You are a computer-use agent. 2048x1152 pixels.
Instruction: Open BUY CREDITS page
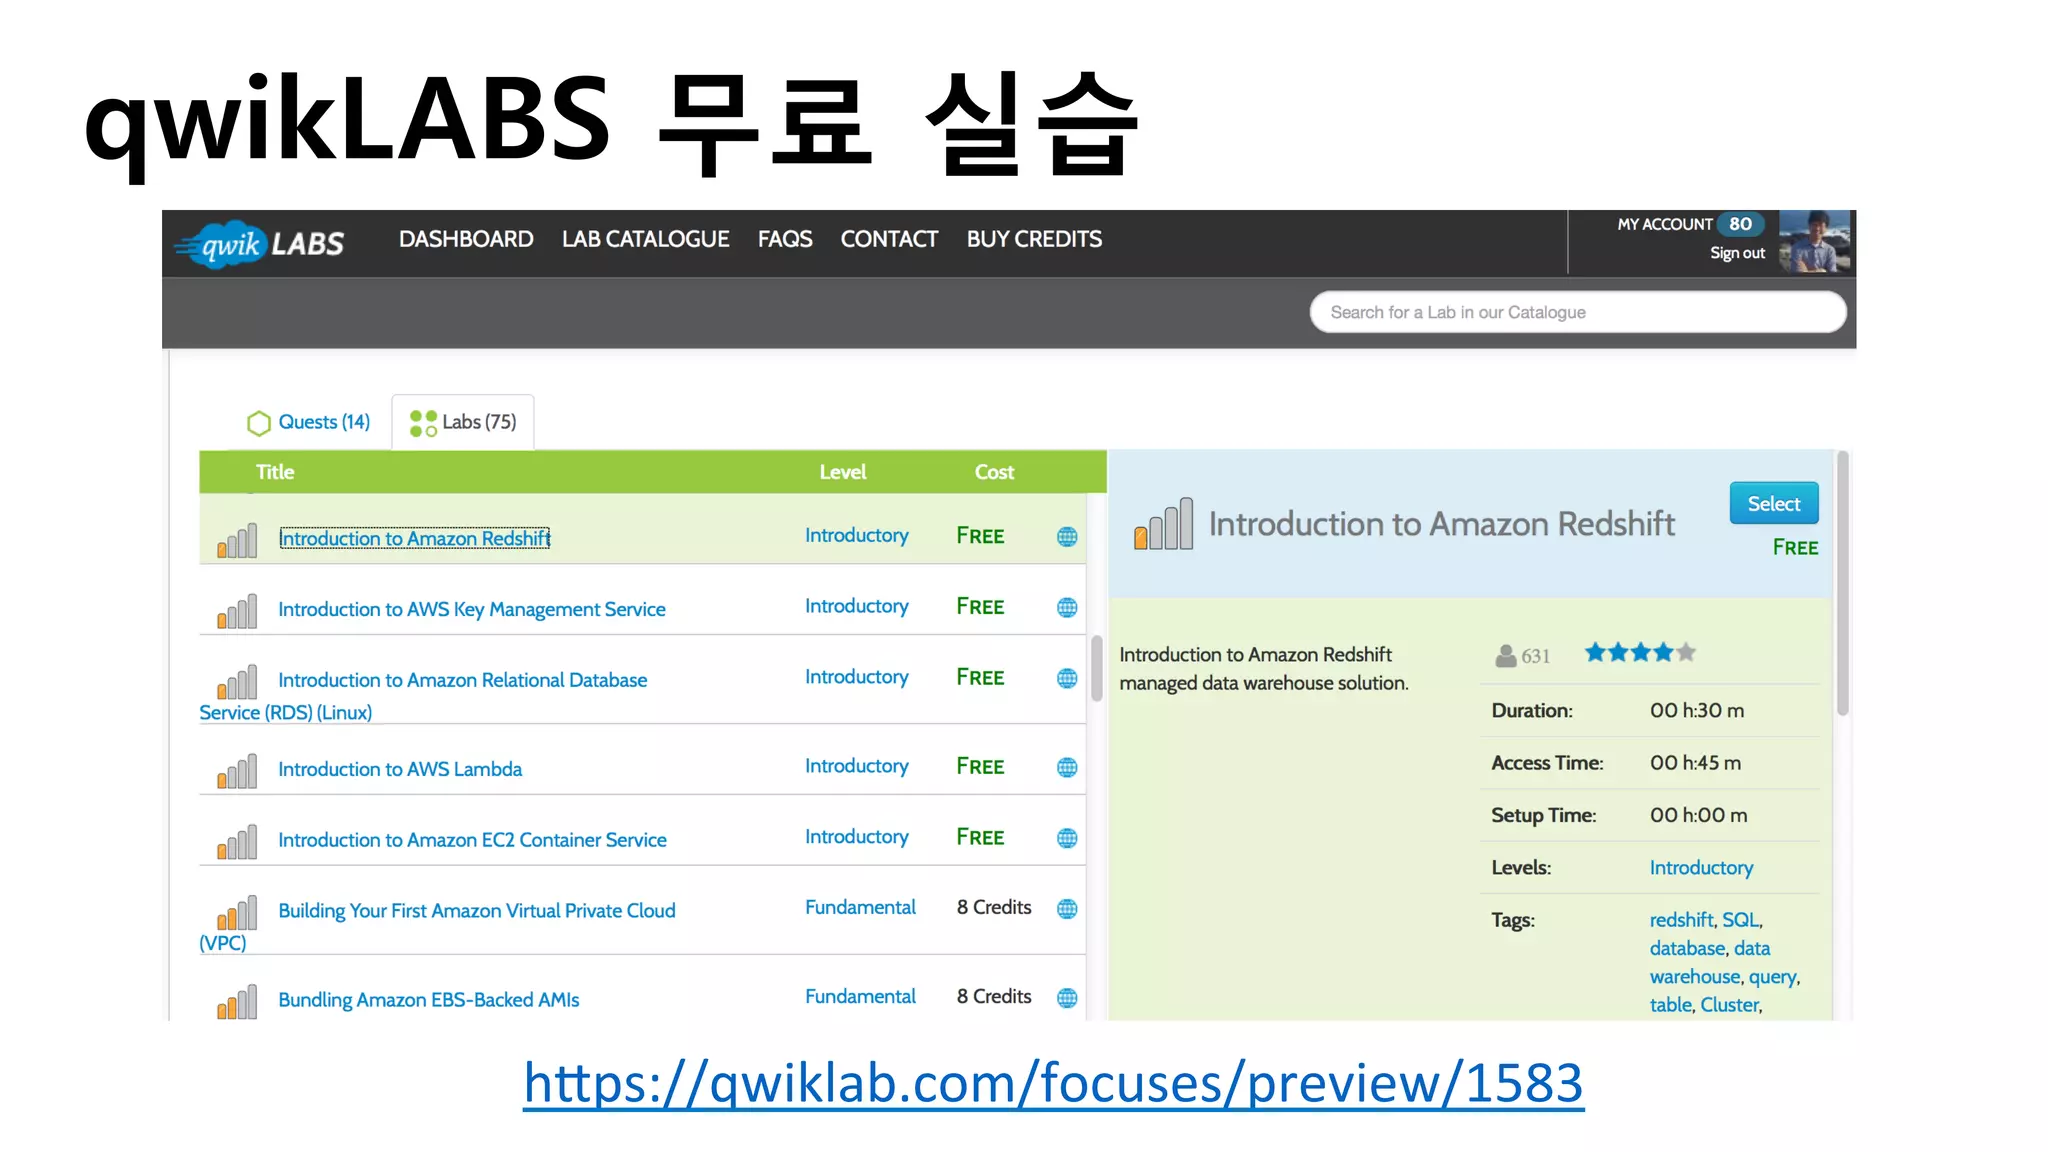tap(1034, 239)
